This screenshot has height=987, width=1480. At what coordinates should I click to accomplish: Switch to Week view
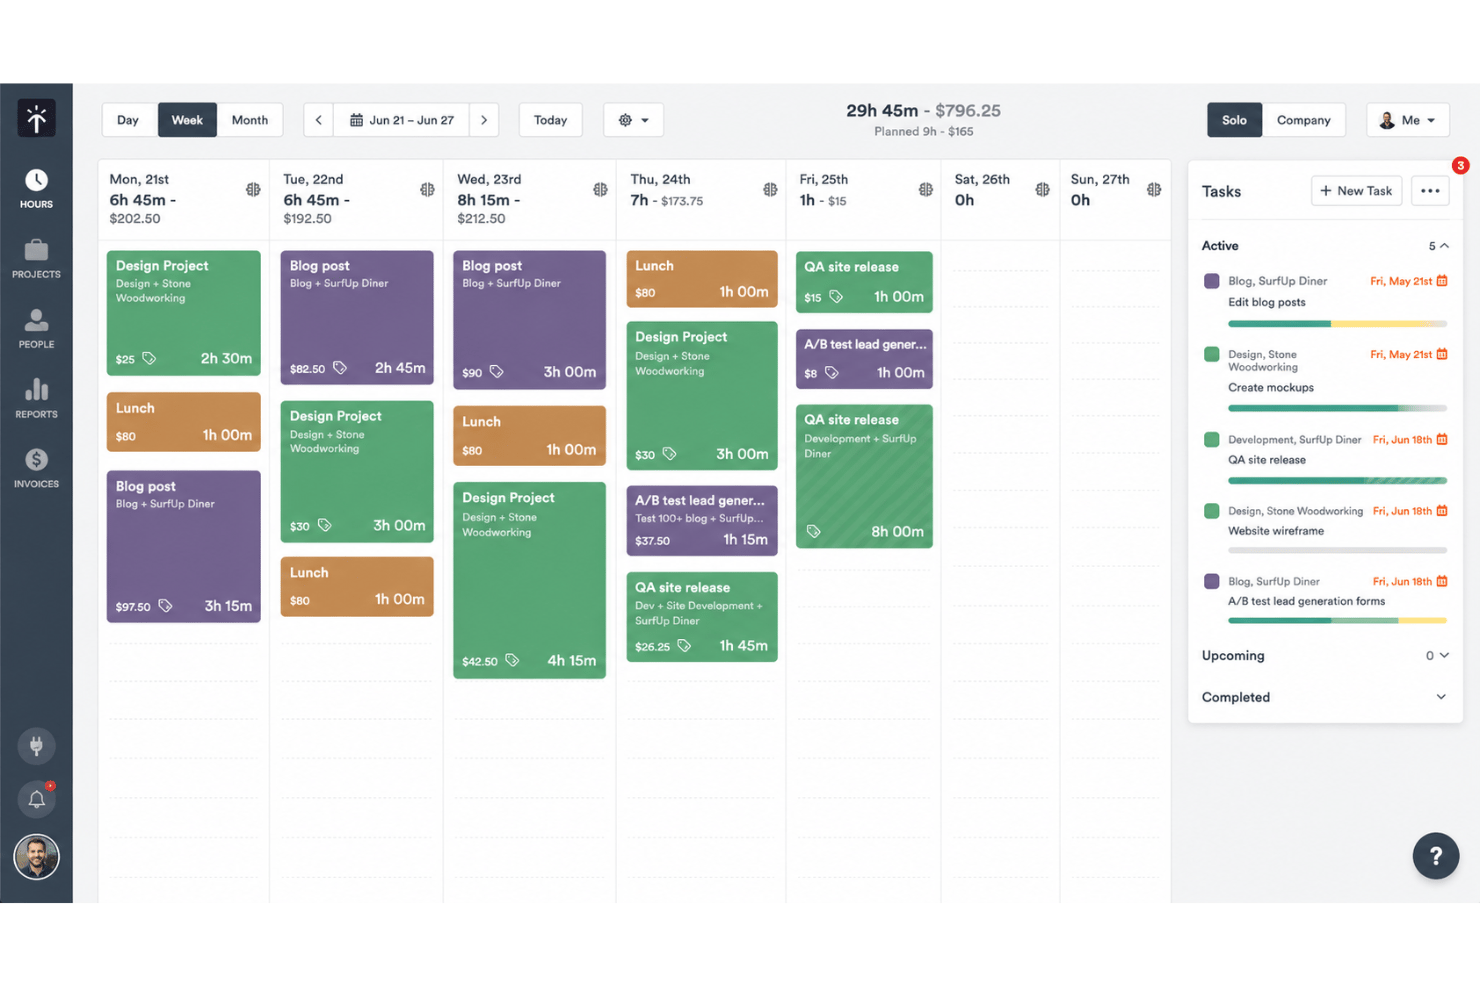coord(187,120)
